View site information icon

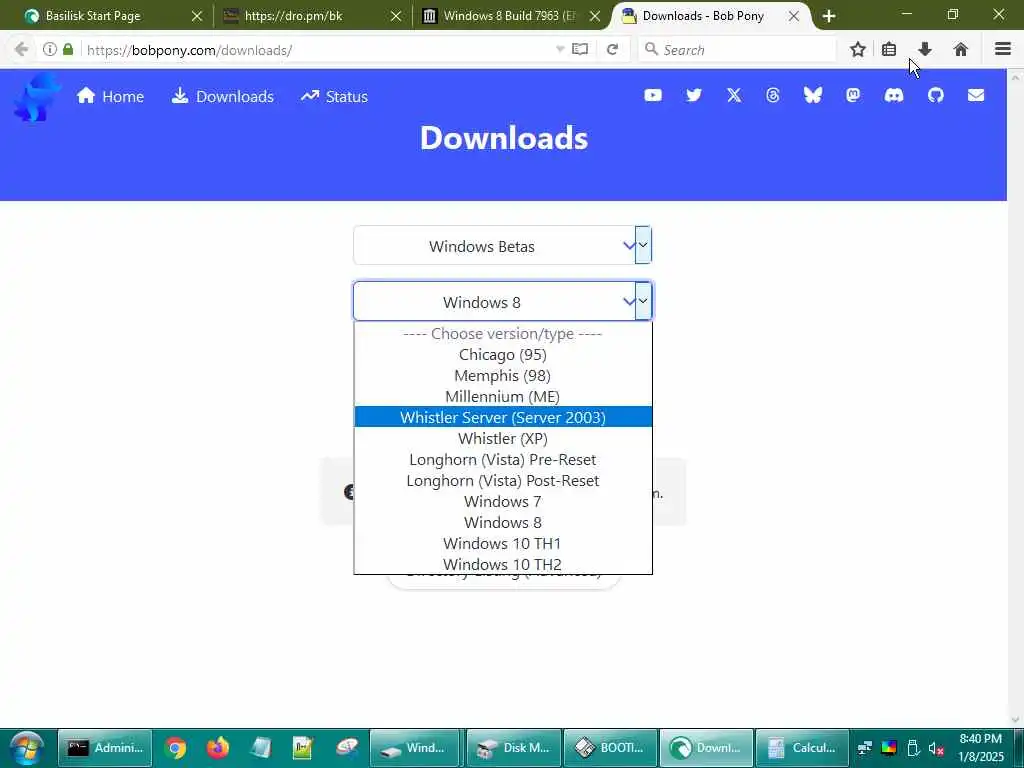pyautogui.click(x=50, y=50)
